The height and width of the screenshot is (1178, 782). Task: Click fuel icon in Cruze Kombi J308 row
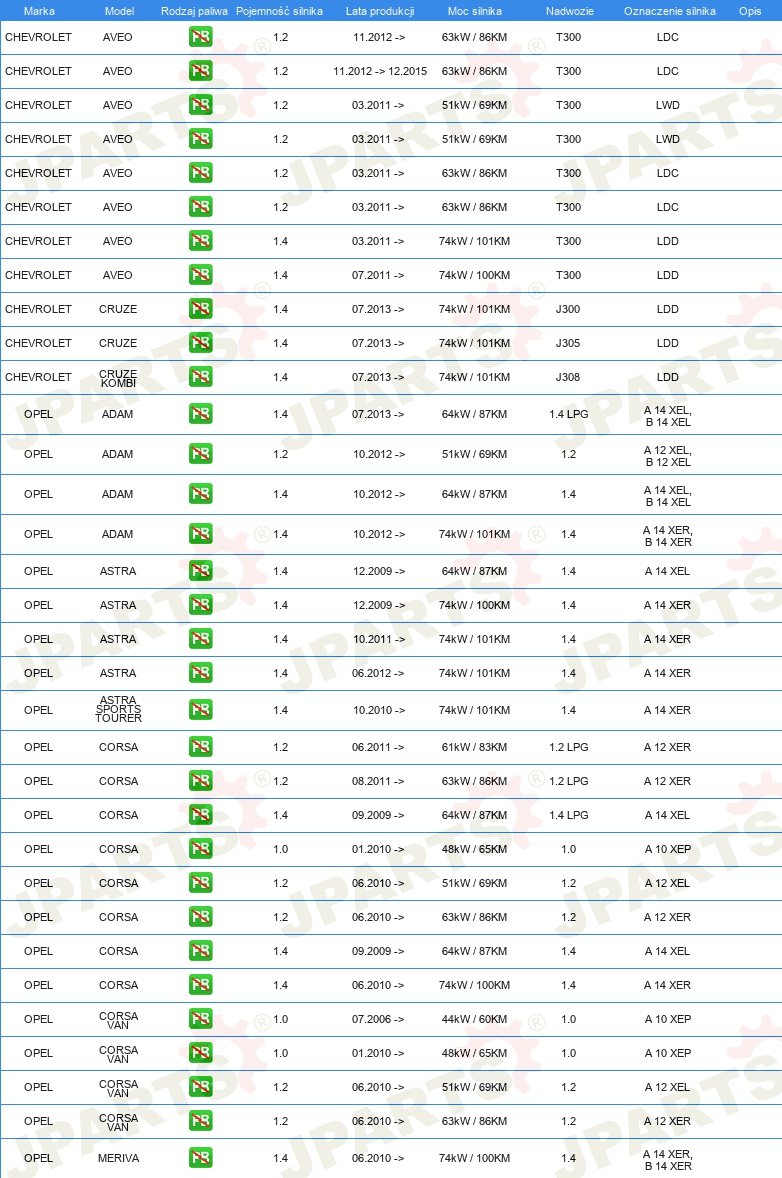click(201, 377)
